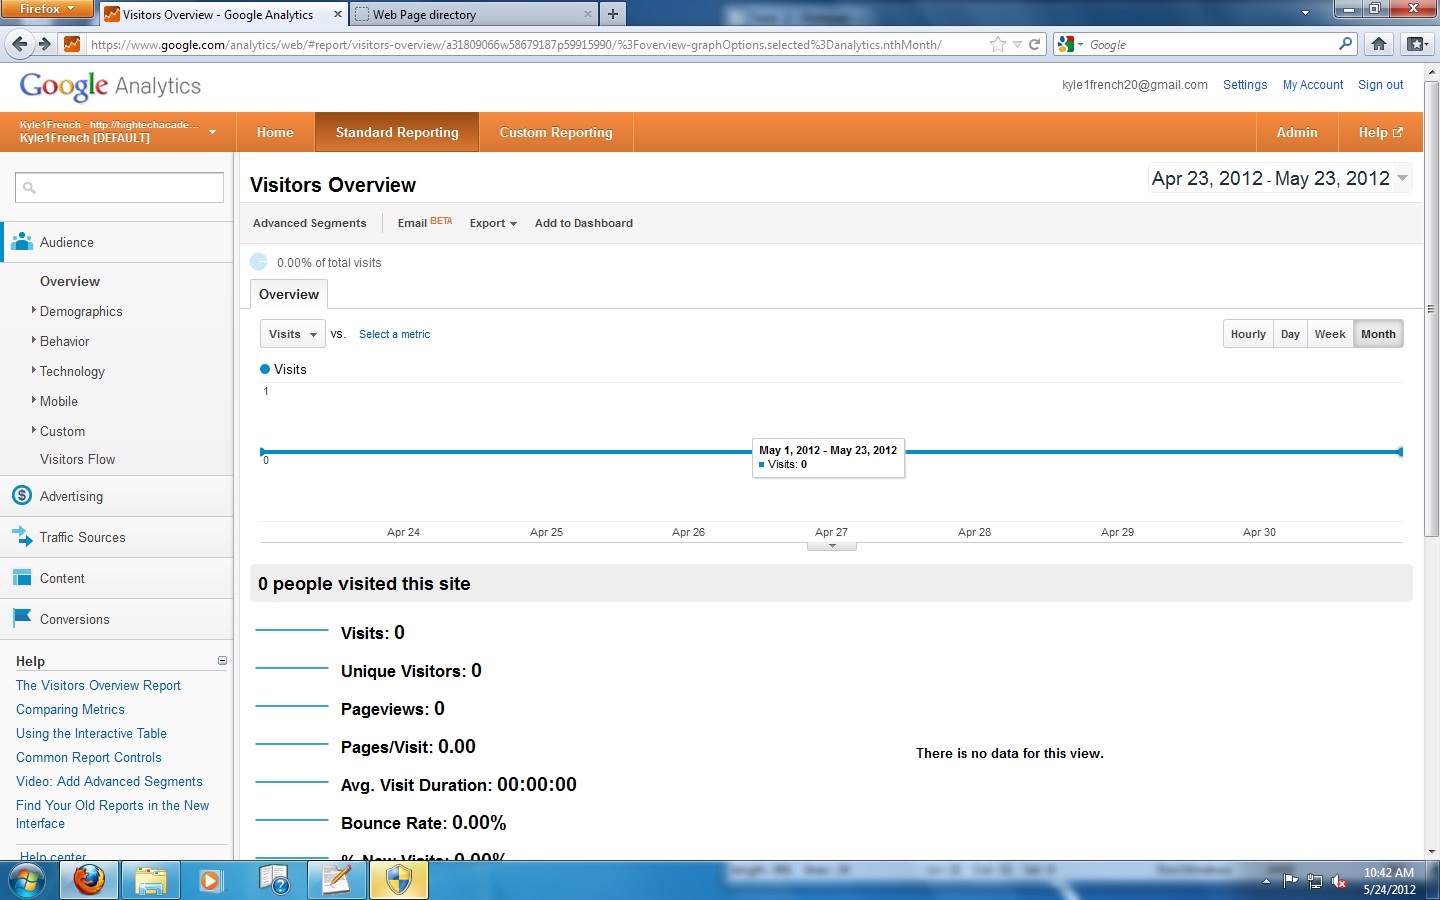Click the sidebar report search field

[x=120, y=187]
